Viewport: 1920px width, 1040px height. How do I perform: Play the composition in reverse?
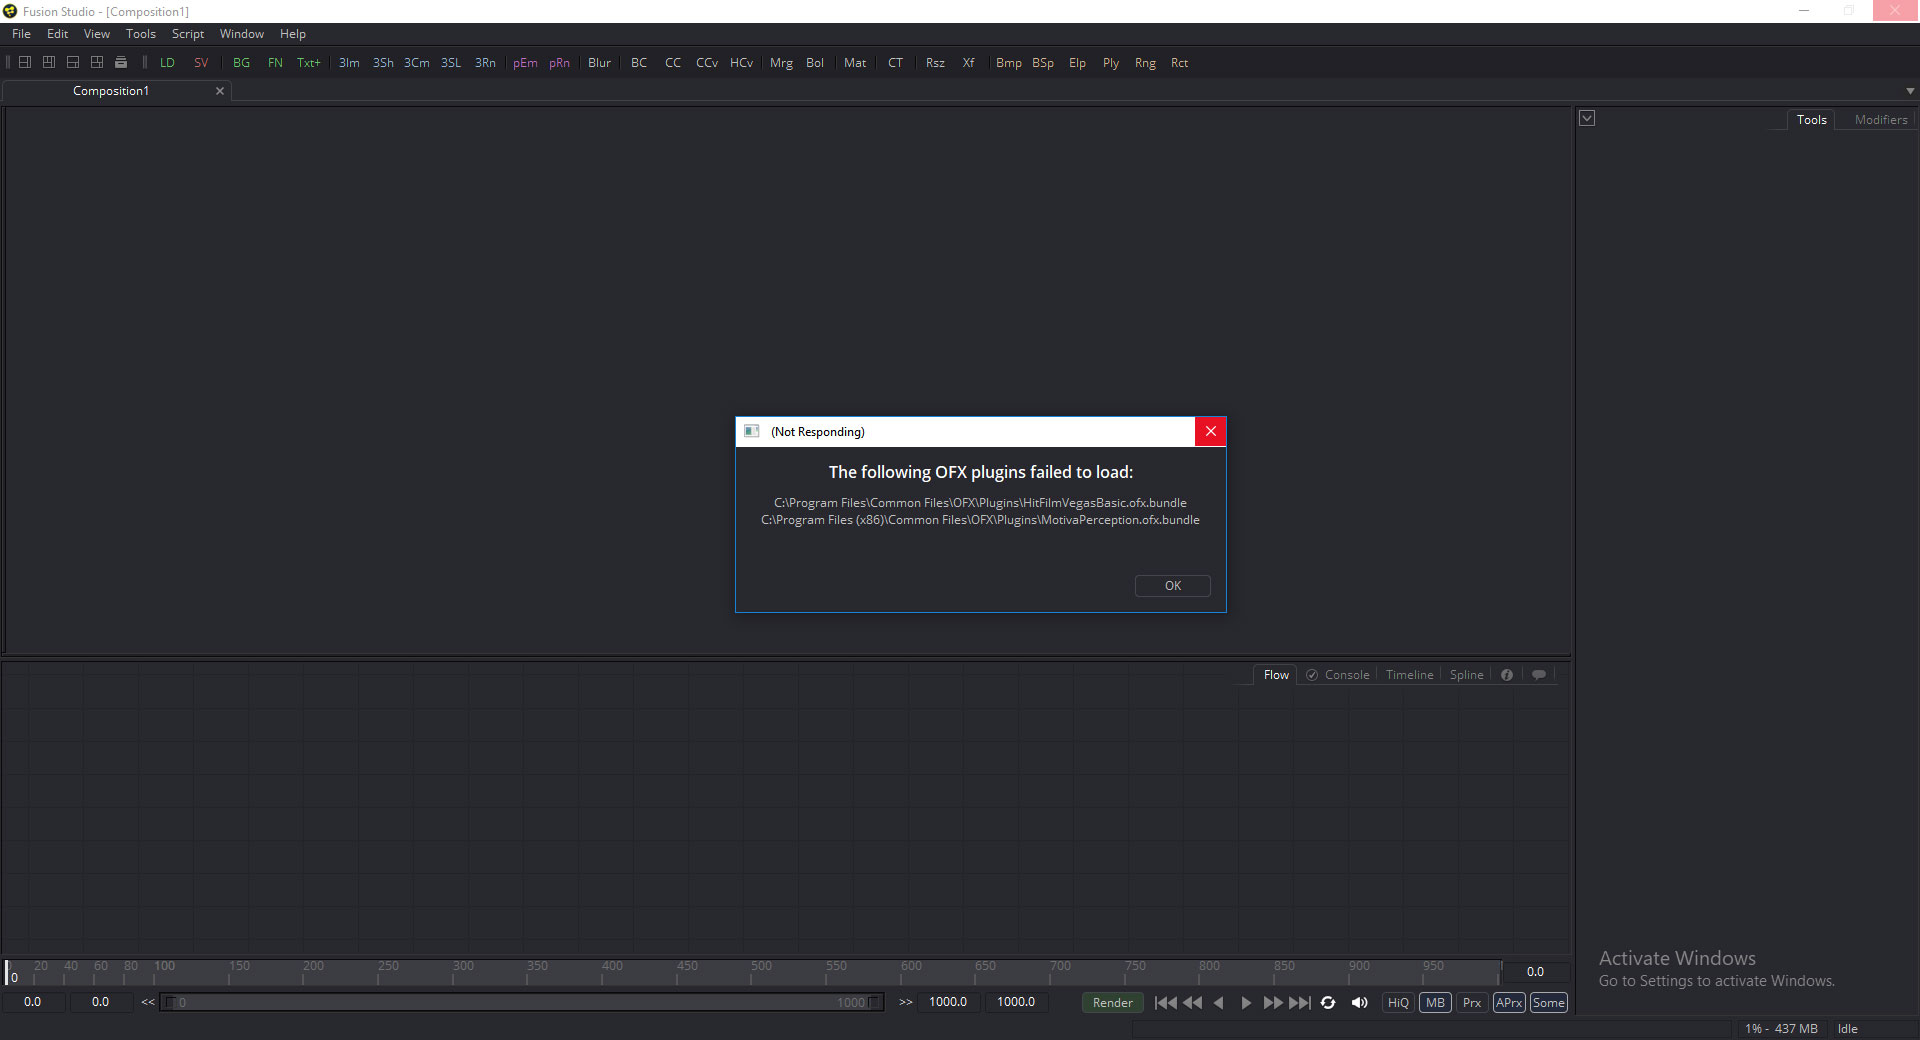1219,1003
